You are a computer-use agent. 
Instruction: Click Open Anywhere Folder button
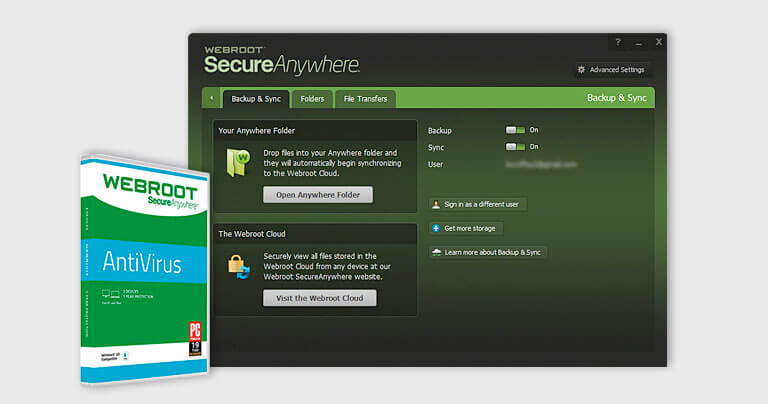point(318,195)
